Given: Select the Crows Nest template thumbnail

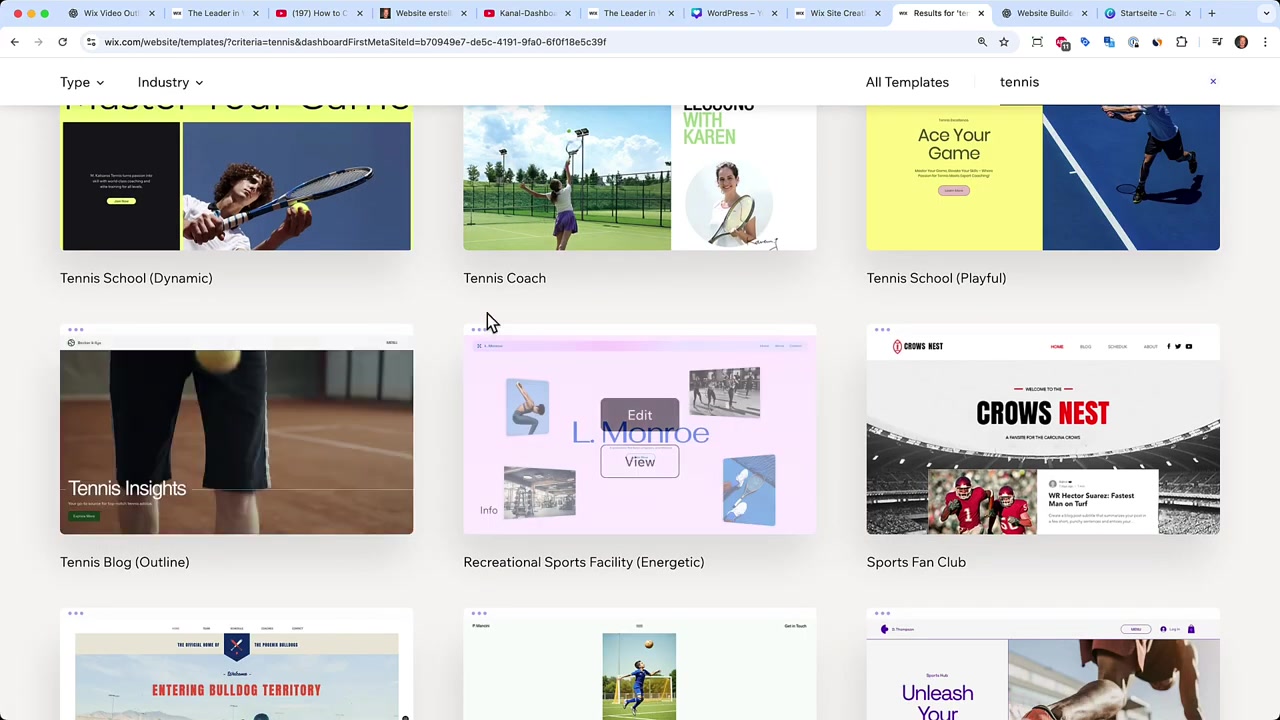Looking at the screenshot, I should pos(1043,430).
